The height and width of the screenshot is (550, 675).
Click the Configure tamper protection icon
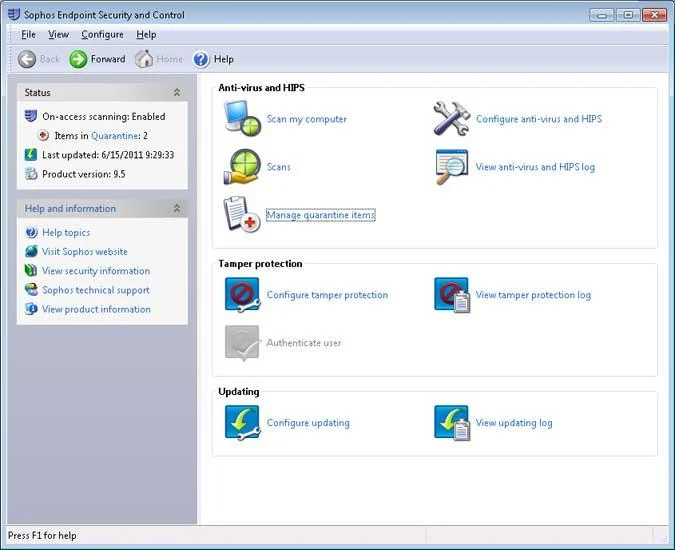click(x=242, y=295)
